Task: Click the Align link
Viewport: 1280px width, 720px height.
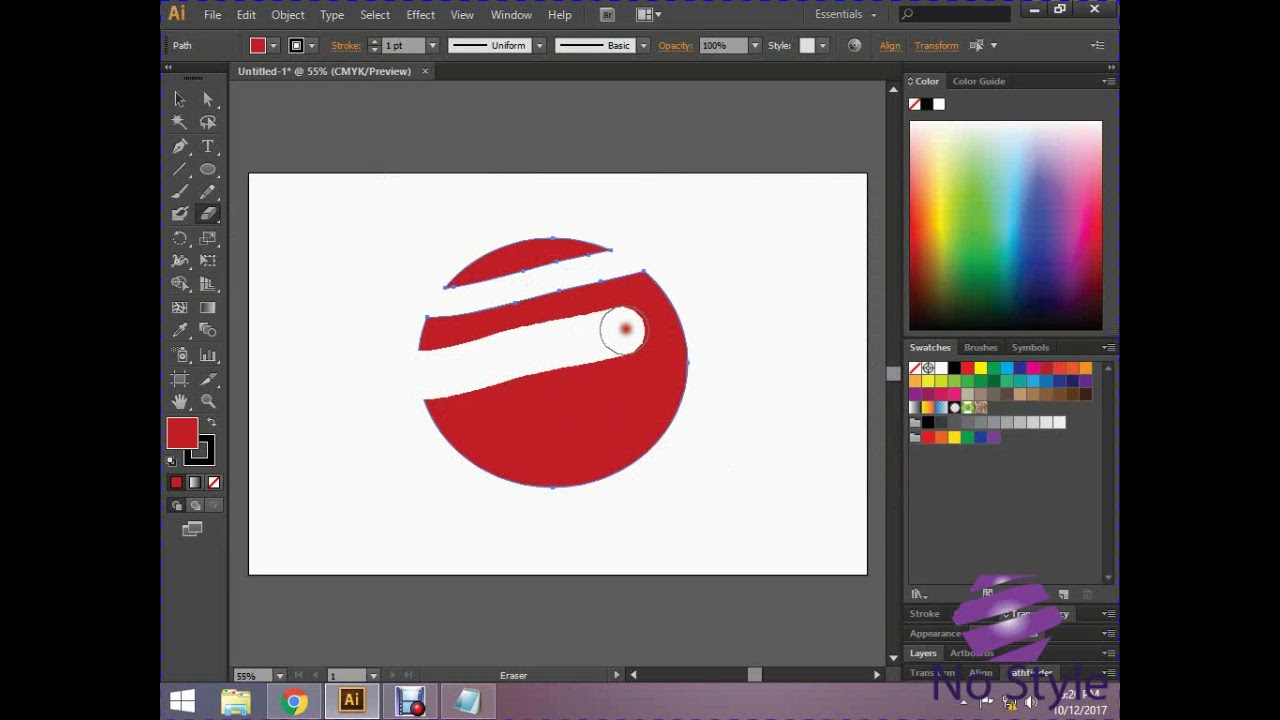Action: [x=890, y=46]
